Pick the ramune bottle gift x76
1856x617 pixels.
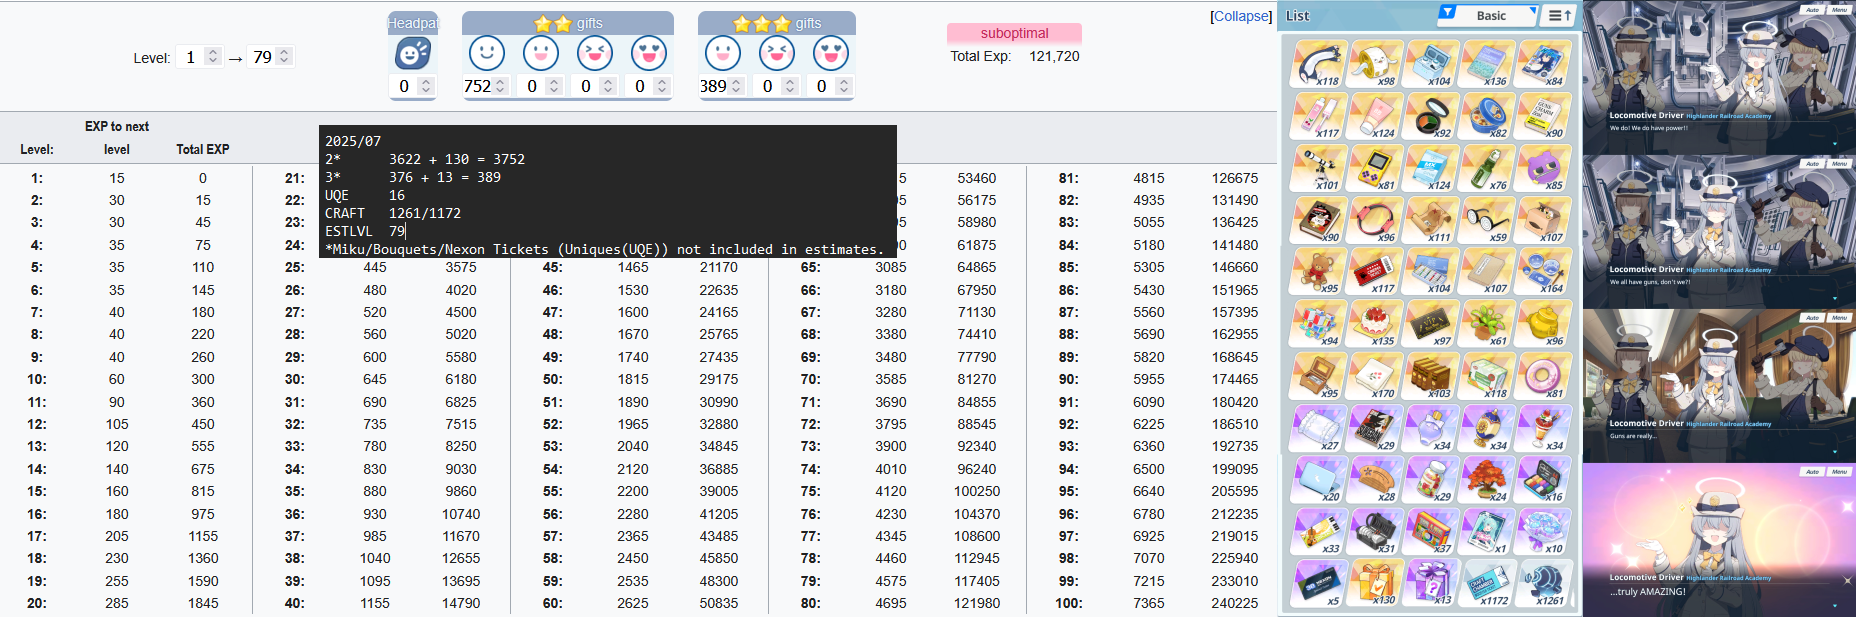click(x=1486, y=167)
